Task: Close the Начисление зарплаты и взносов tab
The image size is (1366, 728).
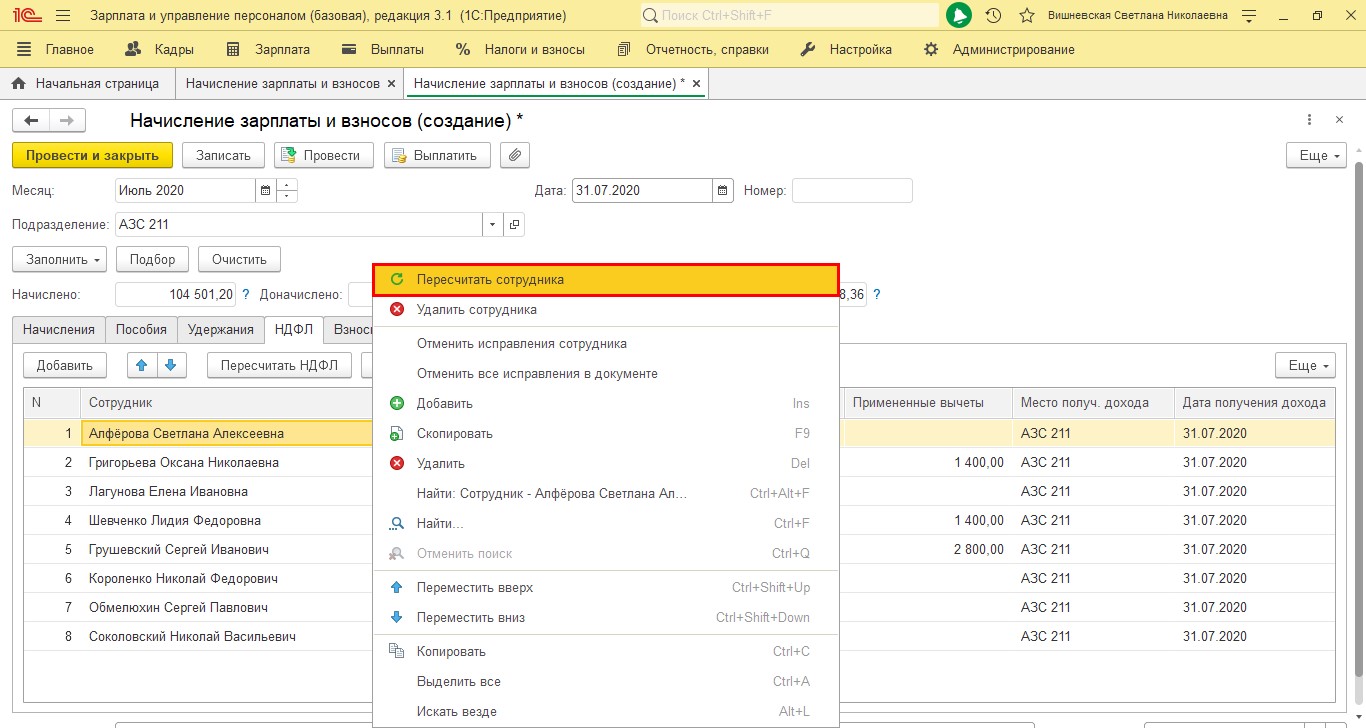Action: pyautogui.click(x=390, y=84)
